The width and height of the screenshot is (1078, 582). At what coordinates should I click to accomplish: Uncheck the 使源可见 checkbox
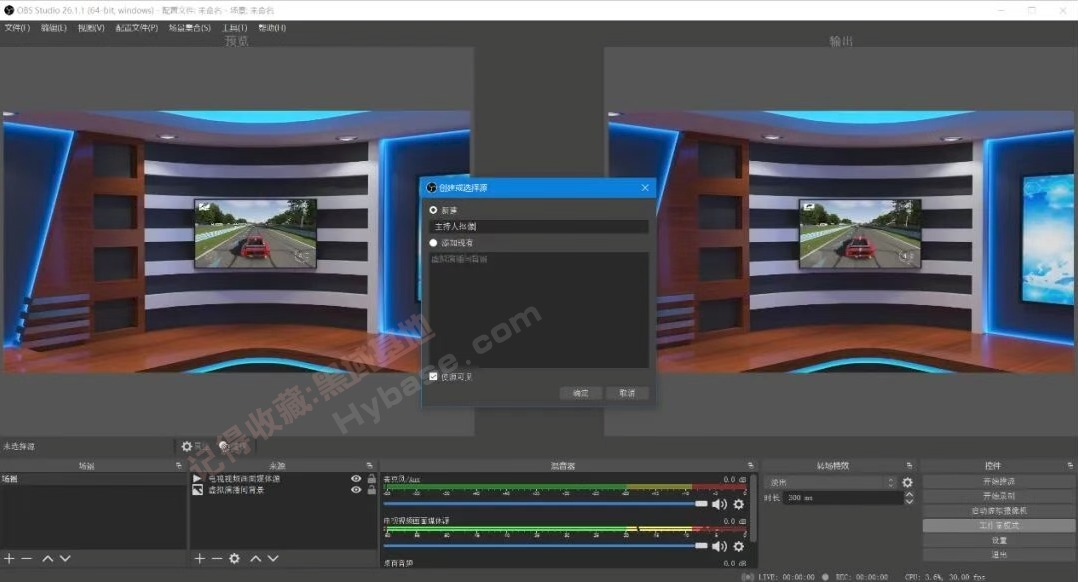431,376
